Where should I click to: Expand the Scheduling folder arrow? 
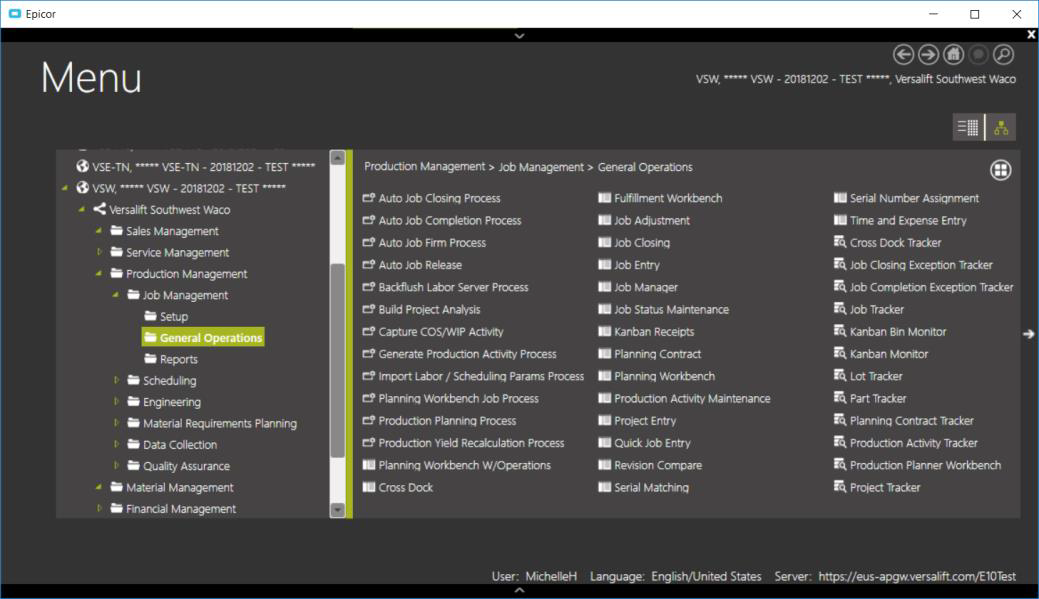coord(117,380)
